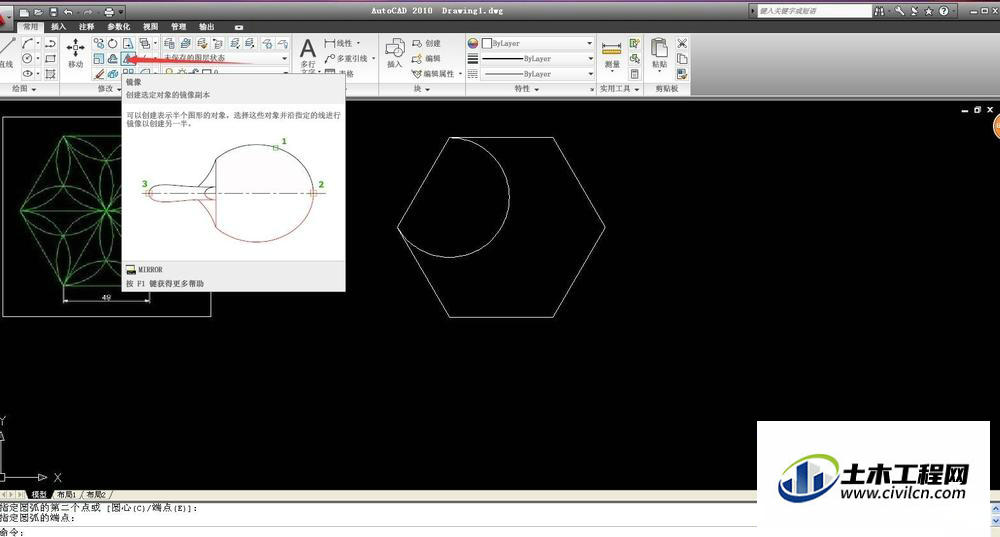Select the Rotate tool
Image resolution: width=1000 pixels, height=537 pixels.
[x=113, y=43]
